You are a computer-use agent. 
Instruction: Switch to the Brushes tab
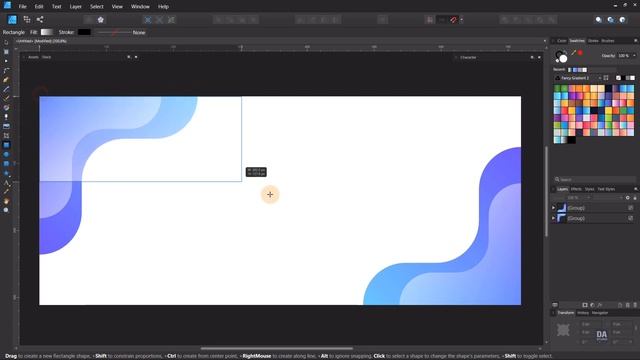[608, 40]
